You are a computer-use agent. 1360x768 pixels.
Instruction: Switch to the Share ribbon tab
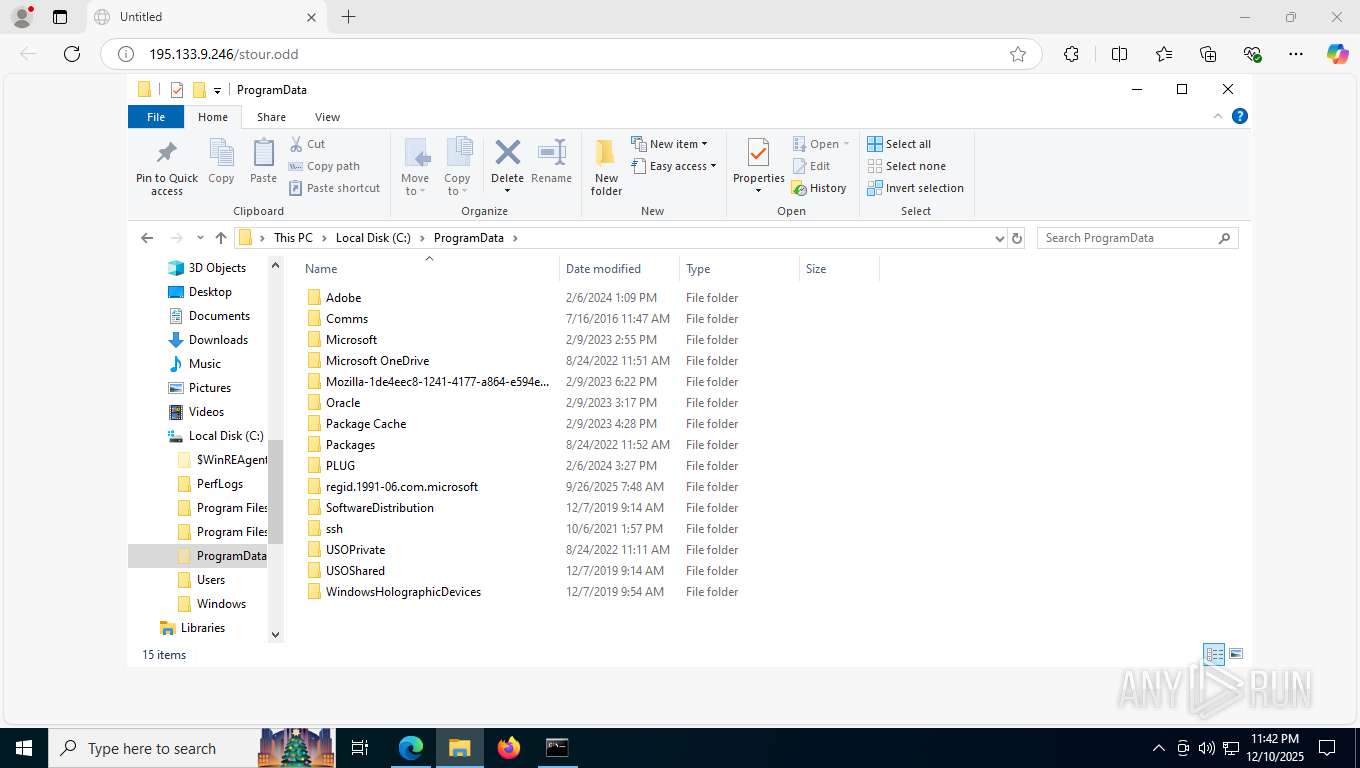click(271, 117)
